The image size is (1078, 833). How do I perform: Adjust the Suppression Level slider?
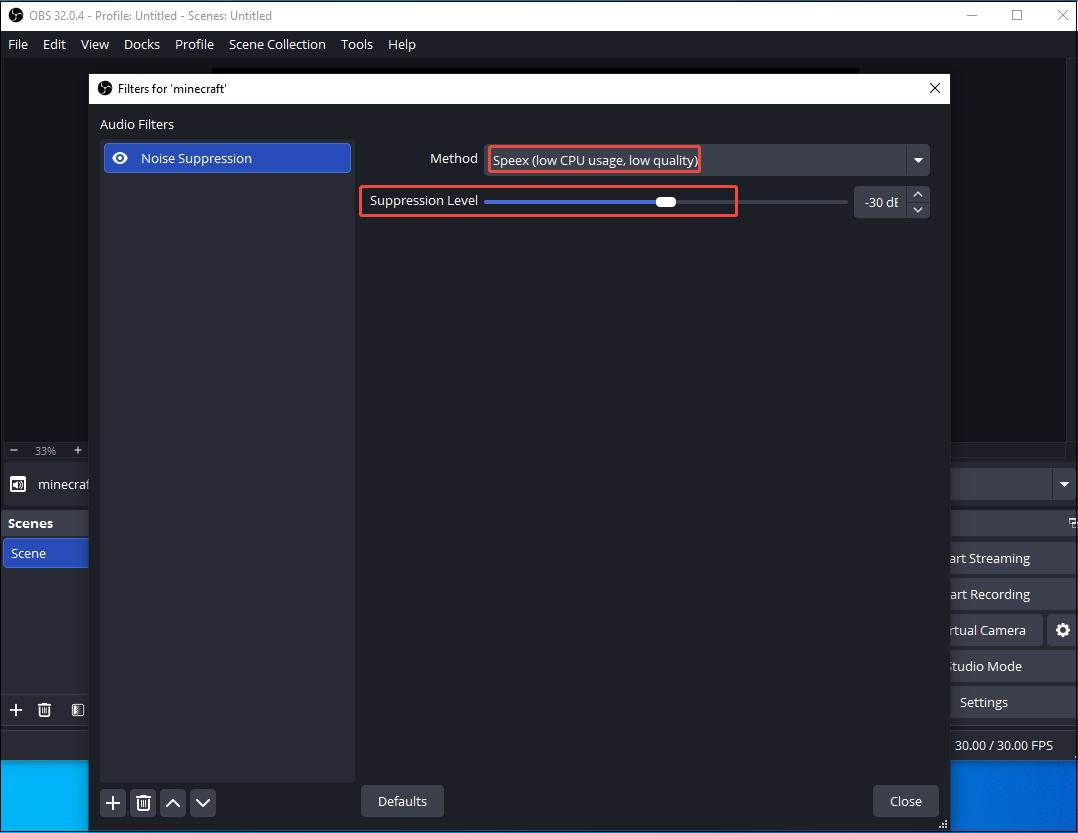click(665, 201)
